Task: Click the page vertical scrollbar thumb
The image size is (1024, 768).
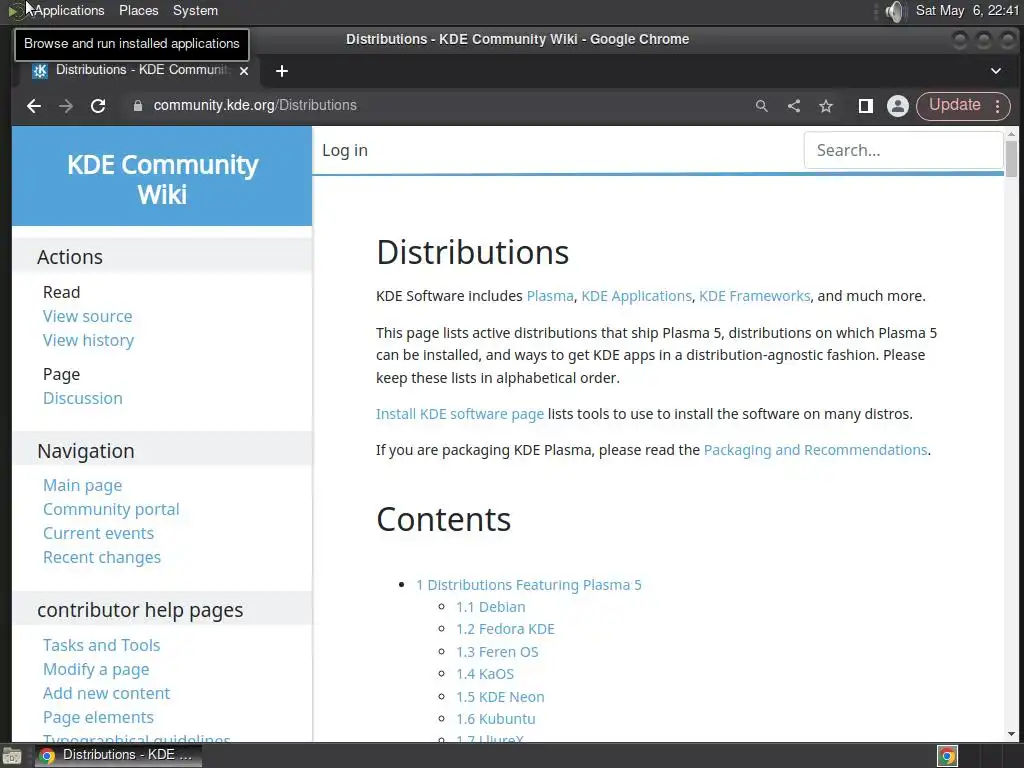Action: tap(1011, 159)
